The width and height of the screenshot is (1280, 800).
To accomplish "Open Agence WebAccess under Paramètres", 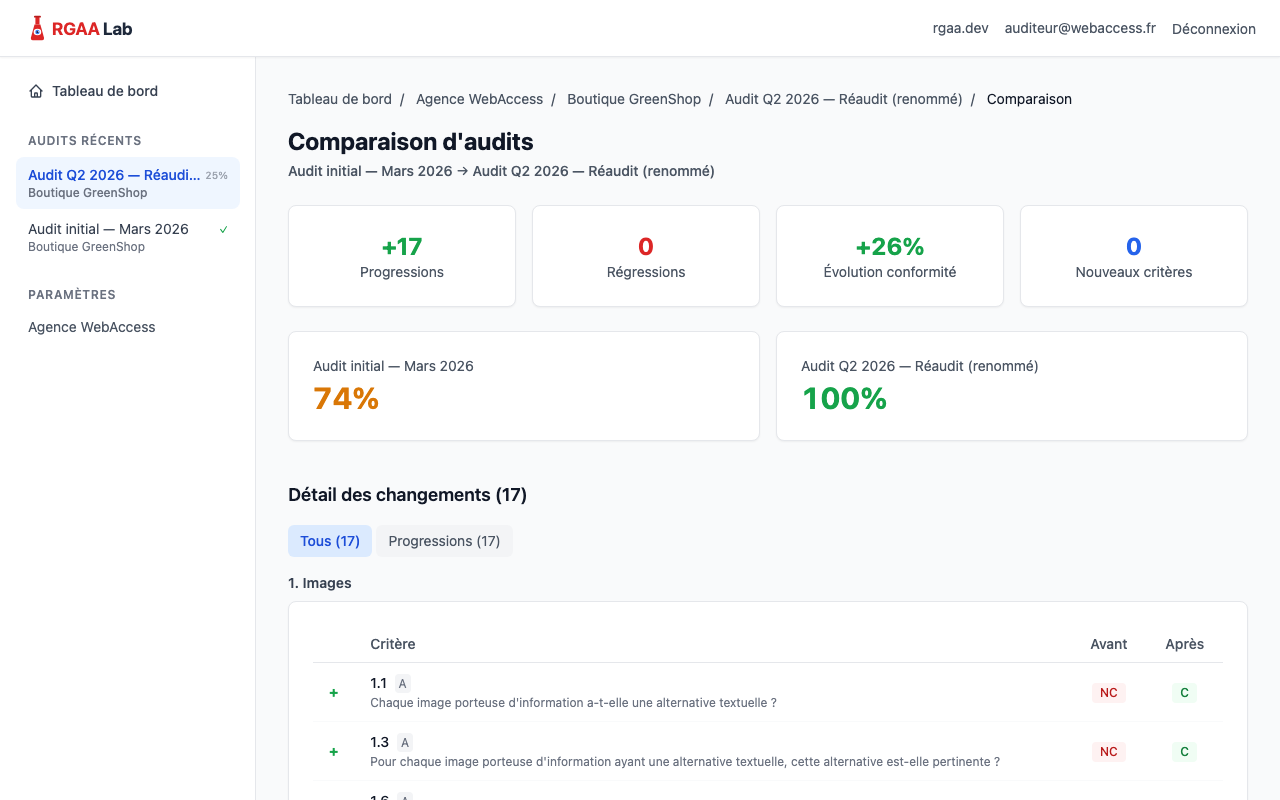I will pos(91,327).
